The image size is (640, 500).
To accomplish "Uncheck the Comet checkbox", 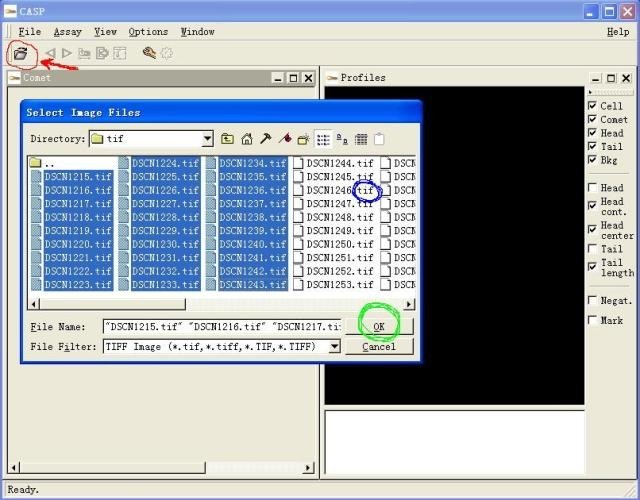I will click(x=593, y=120).
